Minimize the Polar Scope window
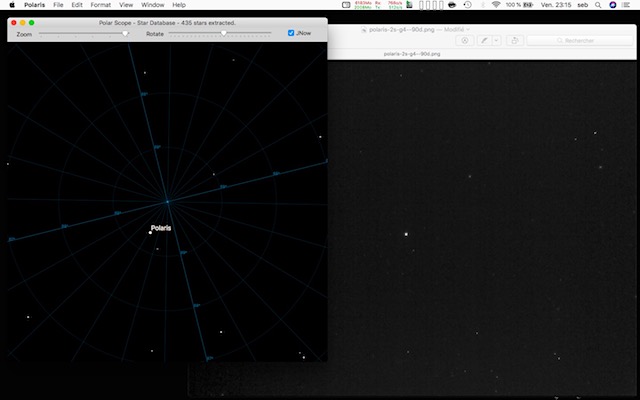Image resolution: width=640 pixels, height=400 pixels. coord(22,23)
